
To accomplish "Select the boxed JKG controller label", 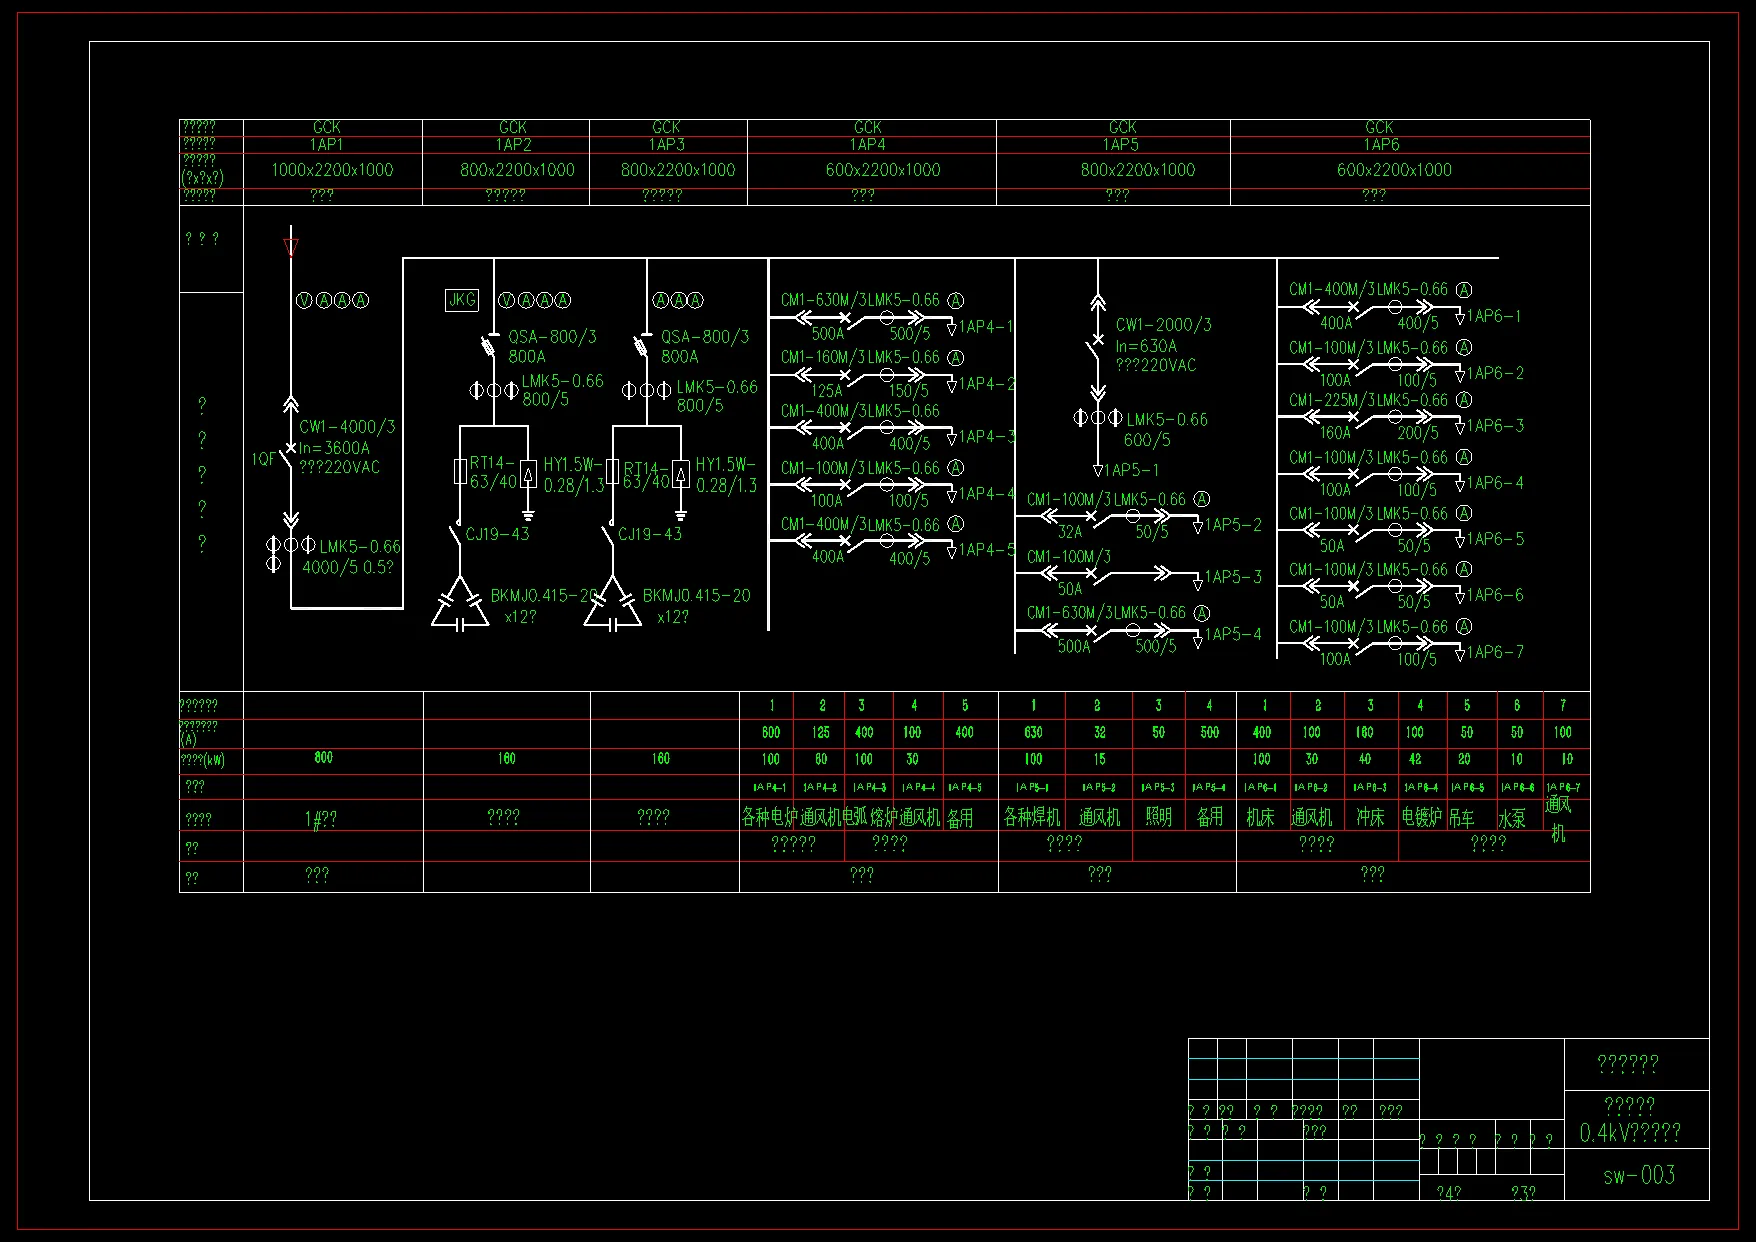I will click(x=462, y=300).
